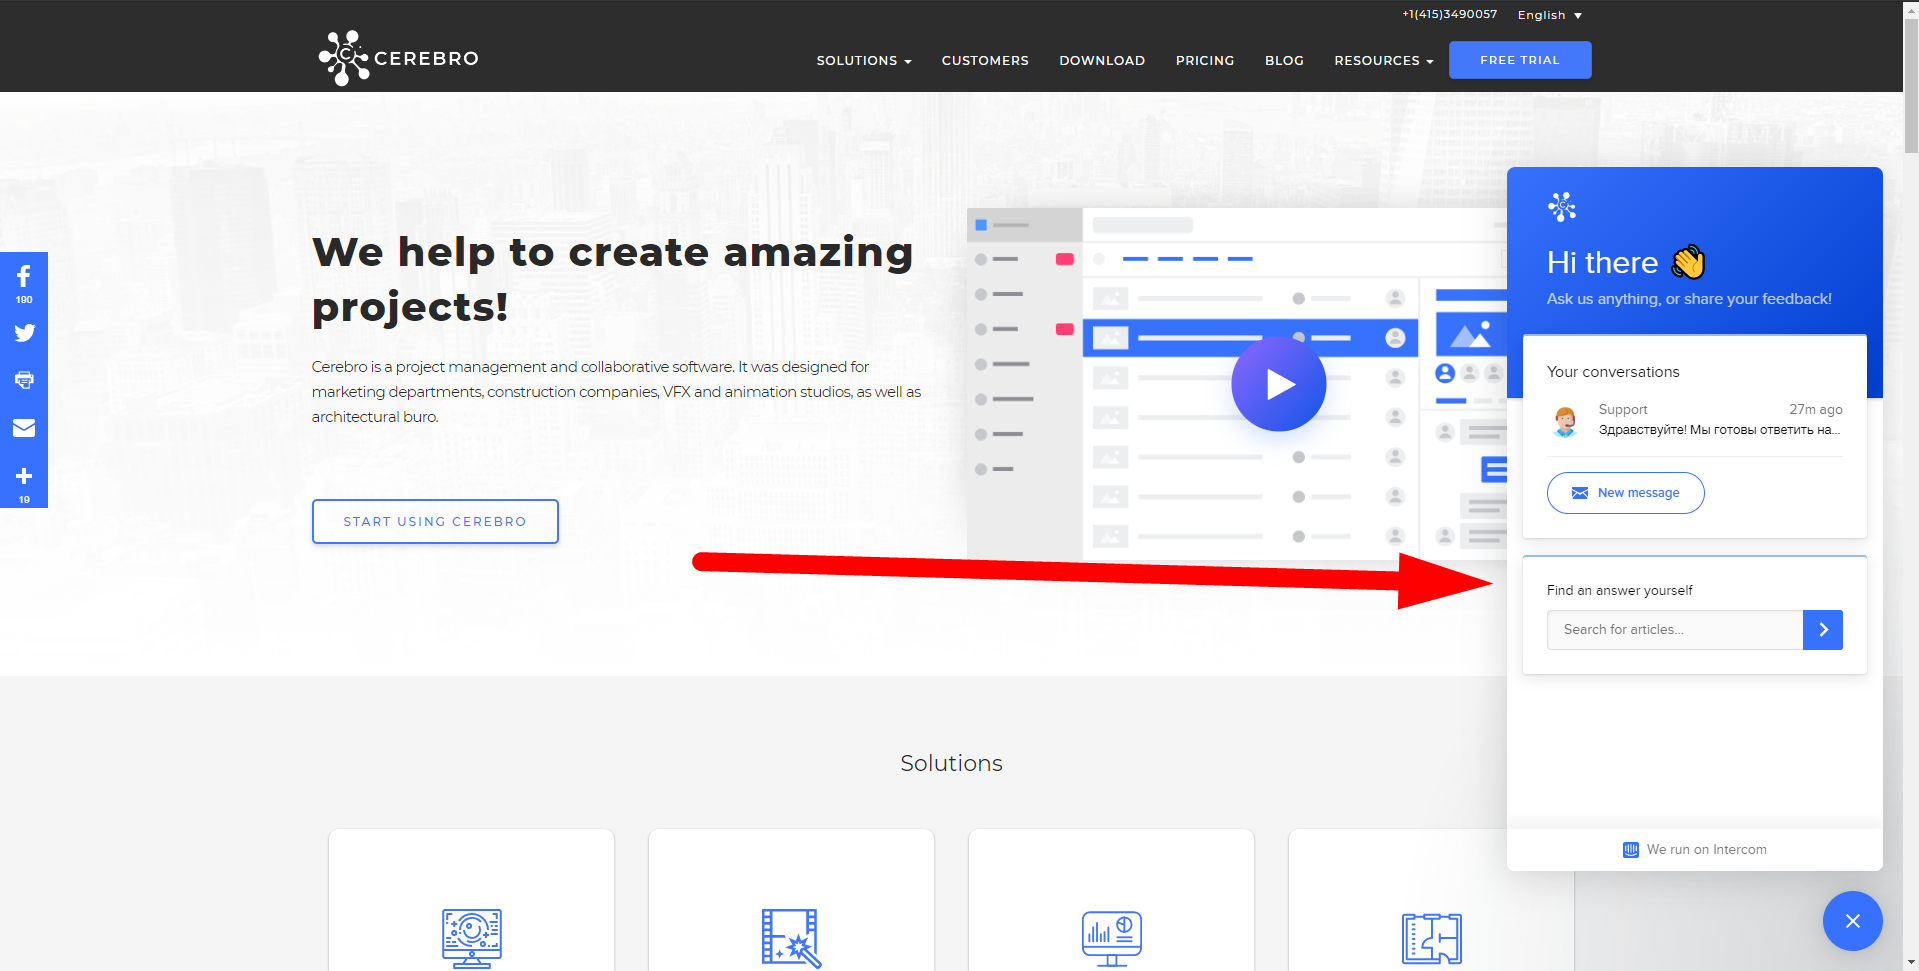1919x971 pixels.
Task: Click the Solutions section heading
Action: (951, 763)
